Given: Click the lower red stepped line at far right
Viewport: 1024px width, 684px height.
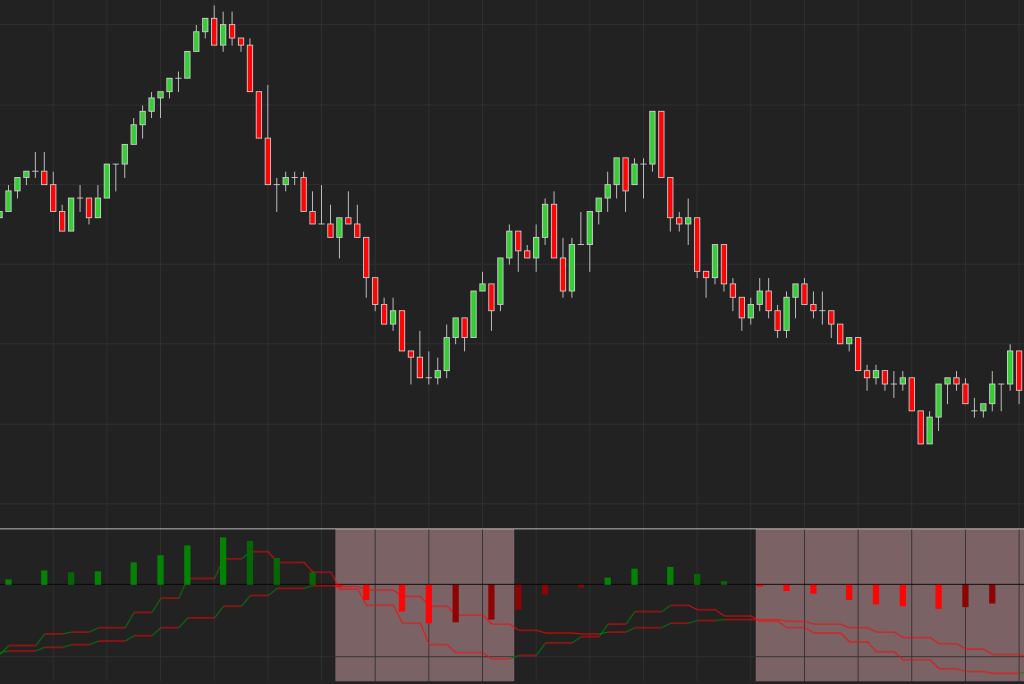Looking at the screenshot, I should [x=1000, y=671].
